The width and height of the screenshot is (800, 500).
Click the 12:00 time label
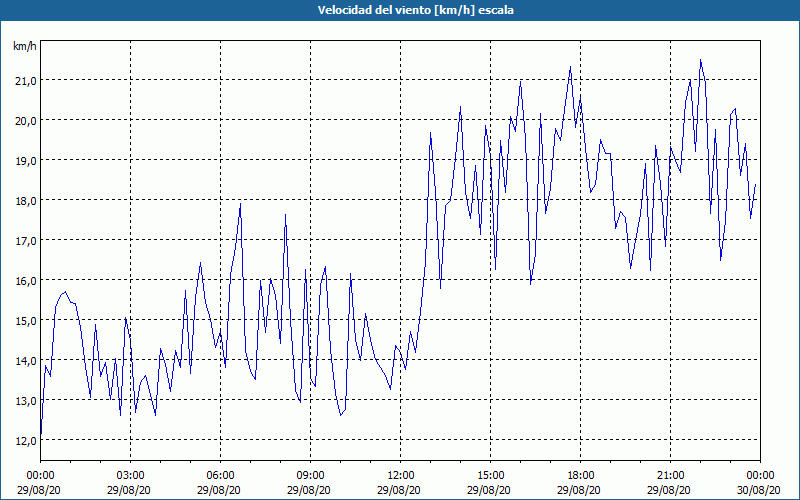(x=401, y=476)
